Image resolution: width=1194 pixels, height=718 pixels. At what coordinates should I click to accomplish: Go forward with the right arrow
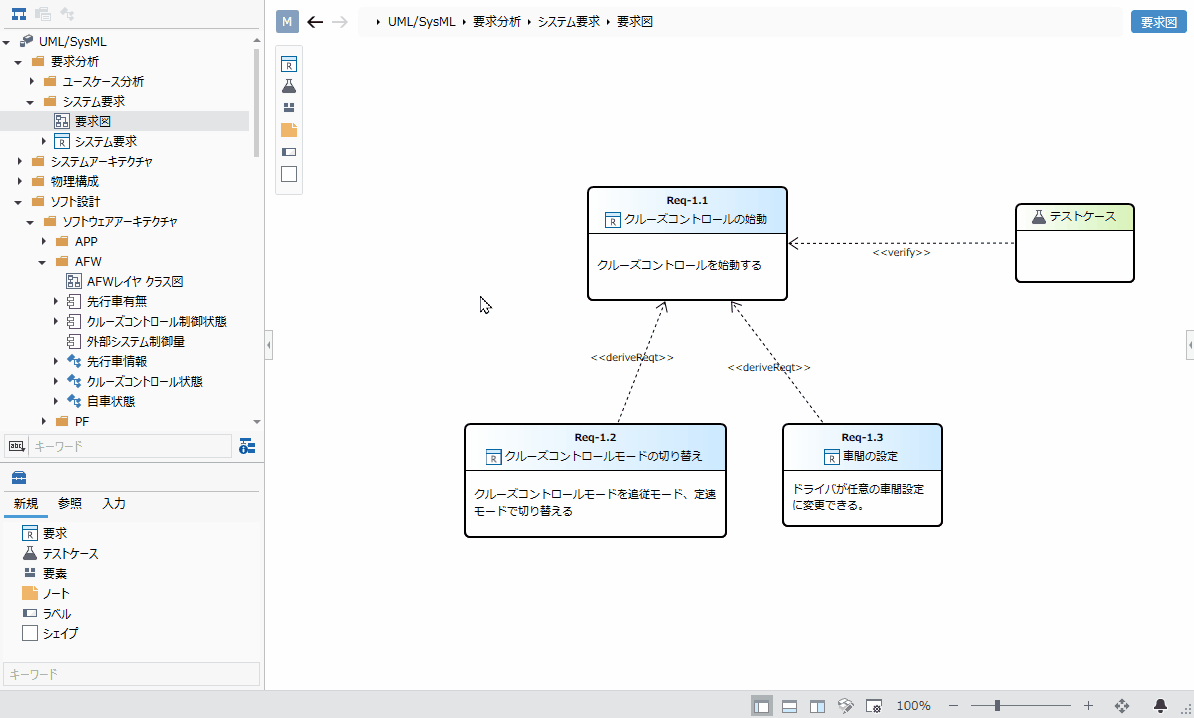click(340, 22)
